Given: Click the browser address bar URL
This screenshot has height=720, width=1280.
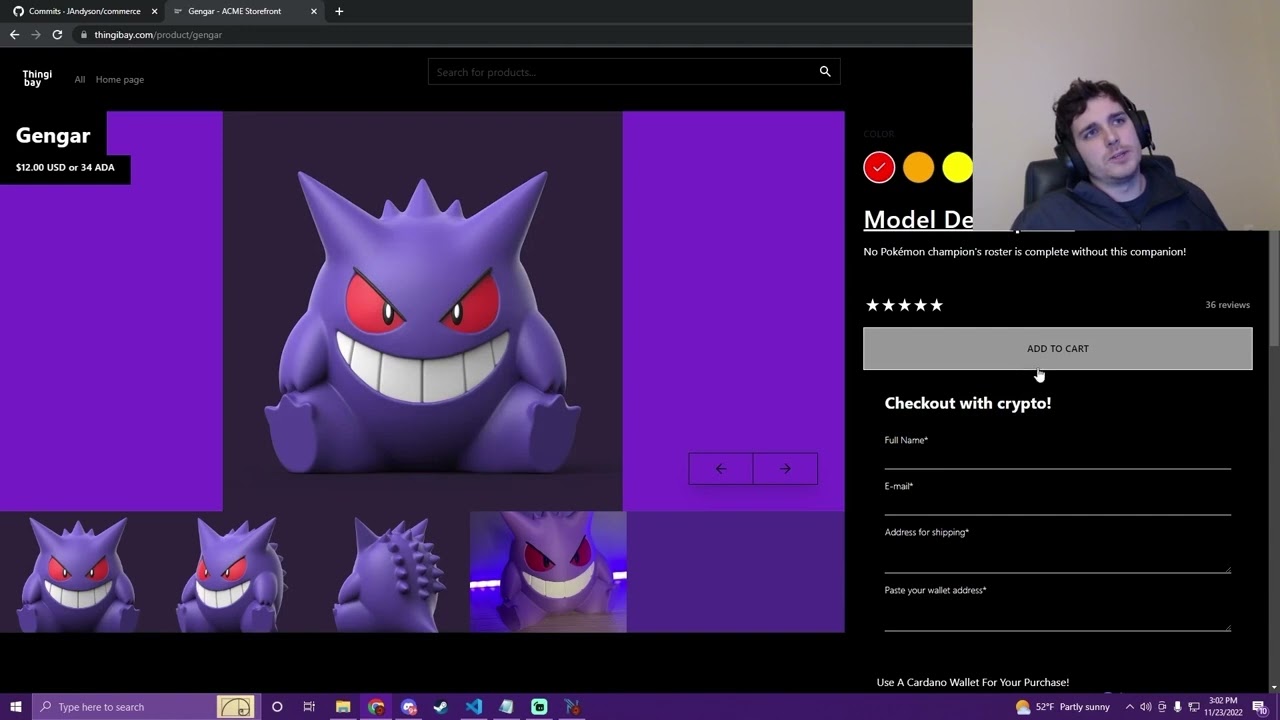Looking at the screenshot, I should 158,34.
